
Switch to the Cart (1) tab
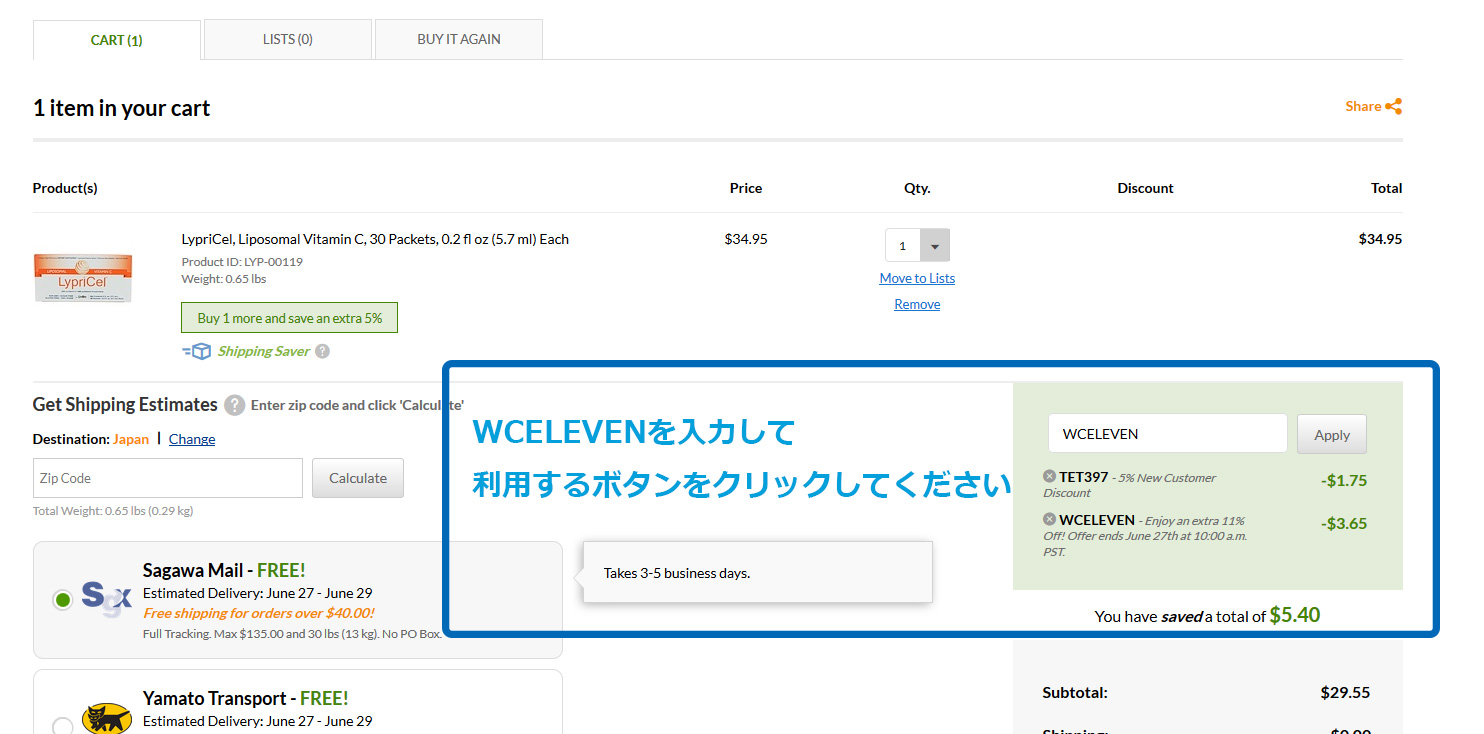[x=117, y=40]
